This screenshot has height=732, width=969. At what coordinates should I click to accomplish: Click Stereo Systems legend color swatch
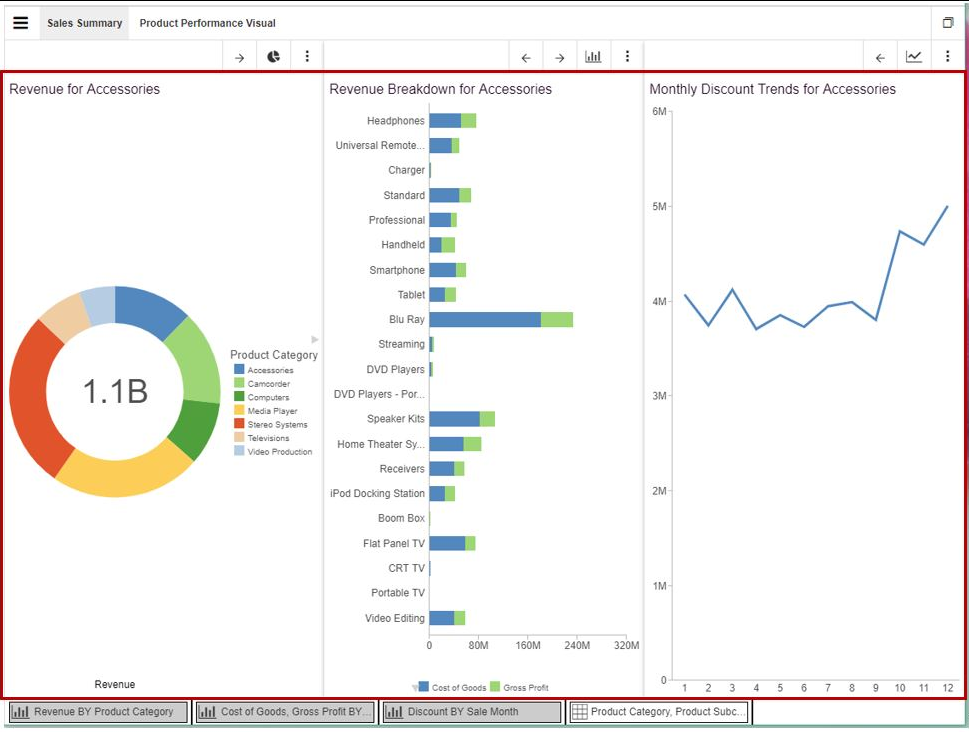tap(239, 423)
